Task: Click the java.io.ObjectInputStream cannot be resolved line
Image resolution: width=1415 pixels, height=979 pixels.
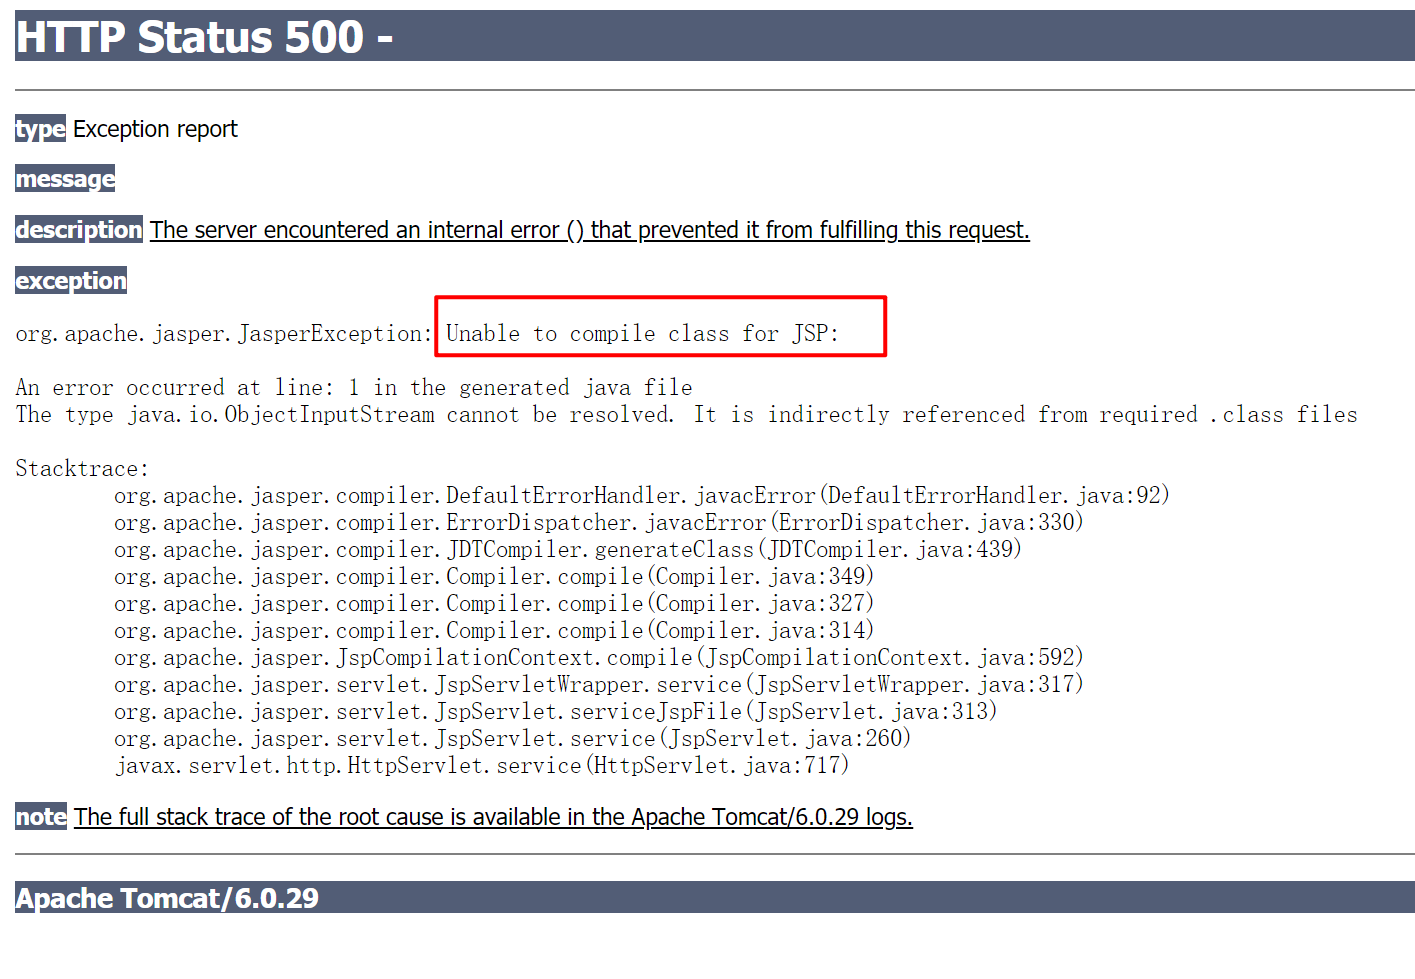Action: [x=686, y=414]
